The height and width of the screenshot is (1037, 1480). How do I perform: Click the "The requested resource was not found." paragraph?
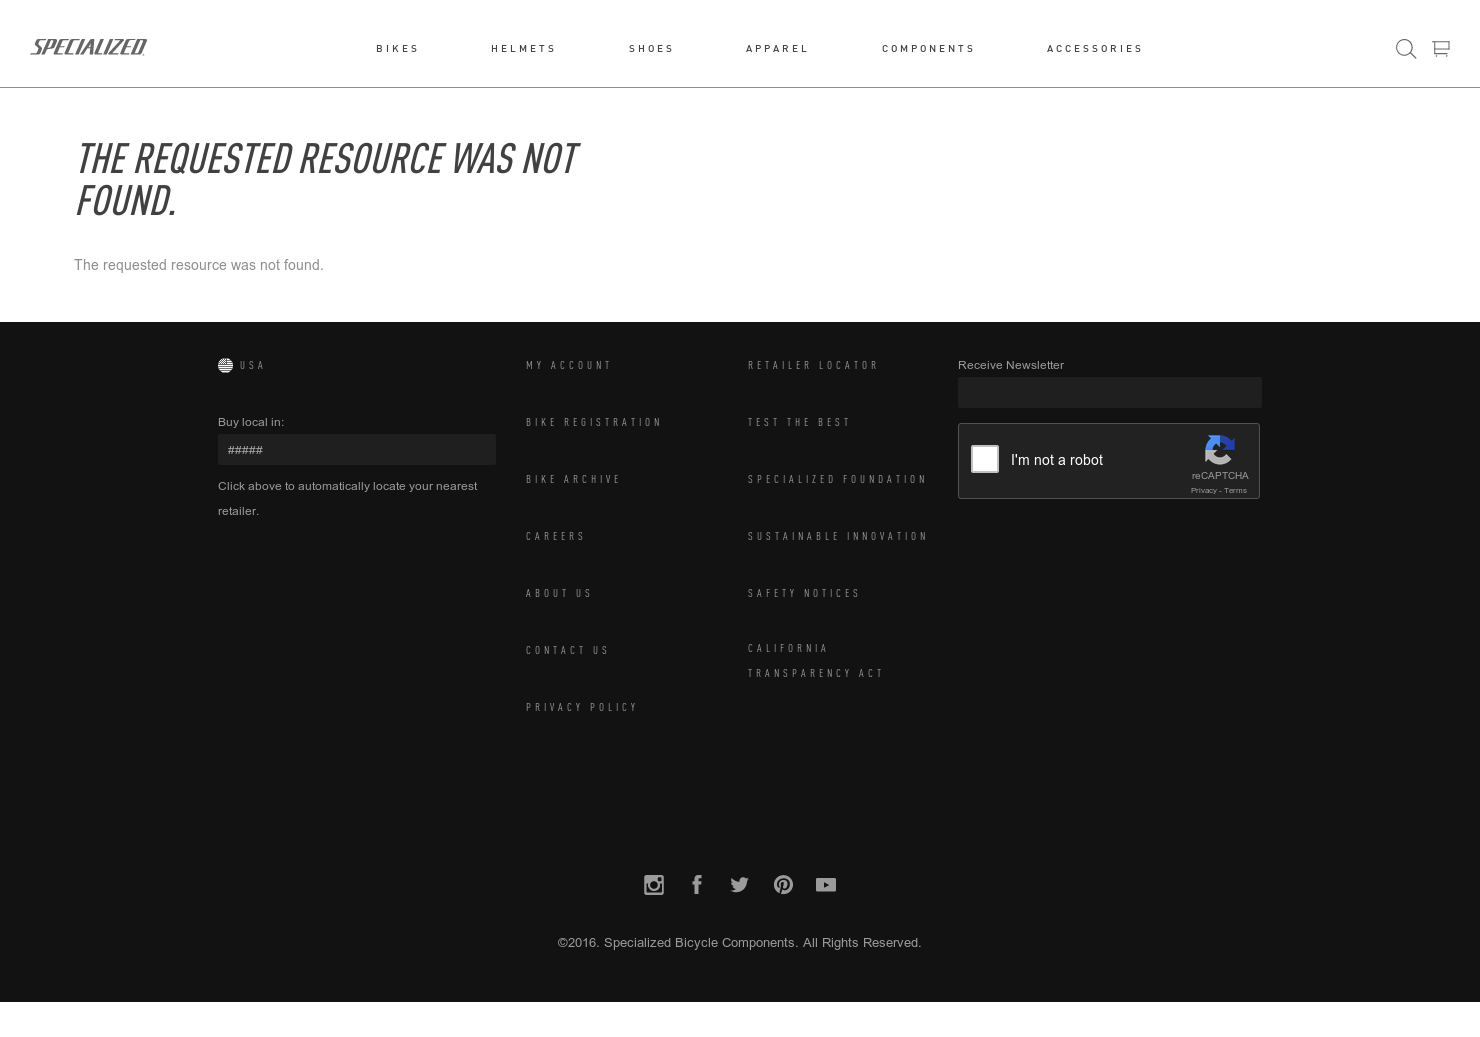point(199,266)
